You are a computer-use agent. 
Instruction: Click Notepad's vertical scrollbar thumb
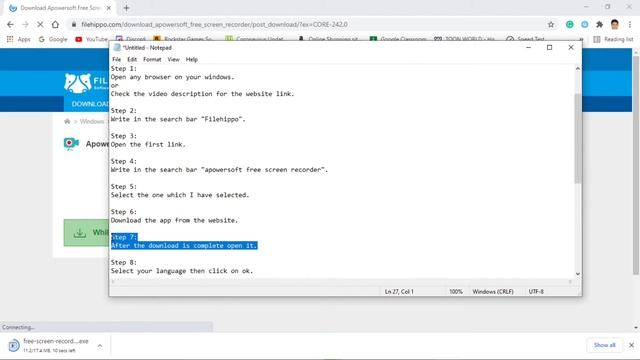pos(578,139)
